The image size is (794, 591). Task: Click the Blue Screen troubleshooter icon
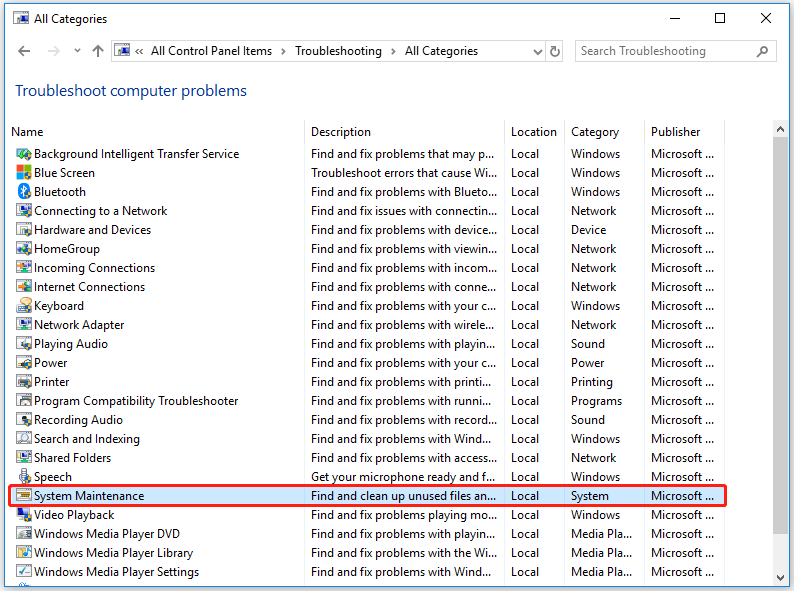24,173
